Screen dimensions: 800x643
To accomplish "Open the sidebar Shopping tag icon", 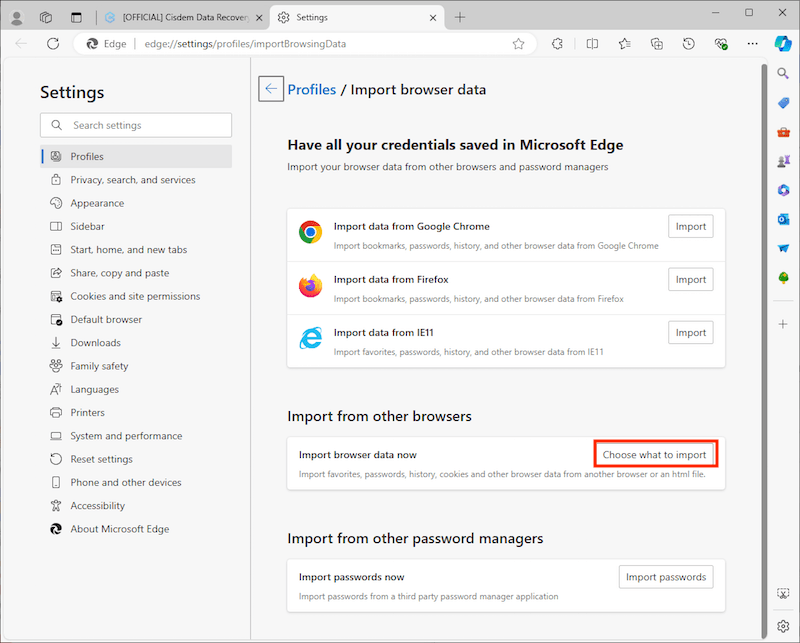I will pyautogui.click(x=783, y=103).
